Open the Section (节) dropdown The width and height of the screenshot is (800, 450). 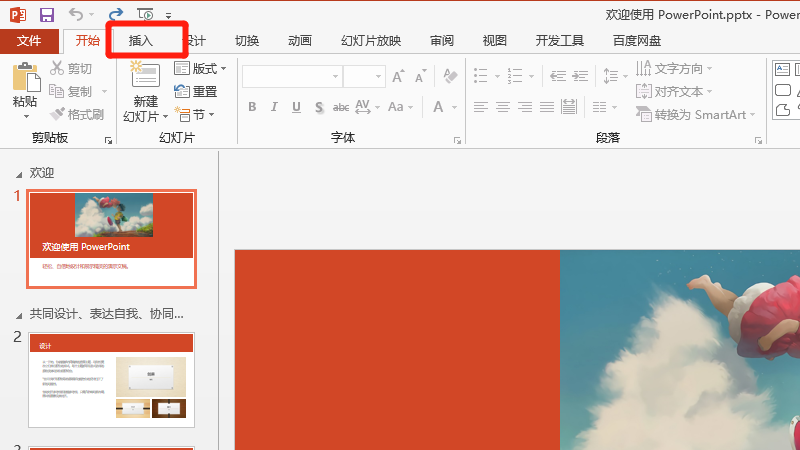point(196,115)
